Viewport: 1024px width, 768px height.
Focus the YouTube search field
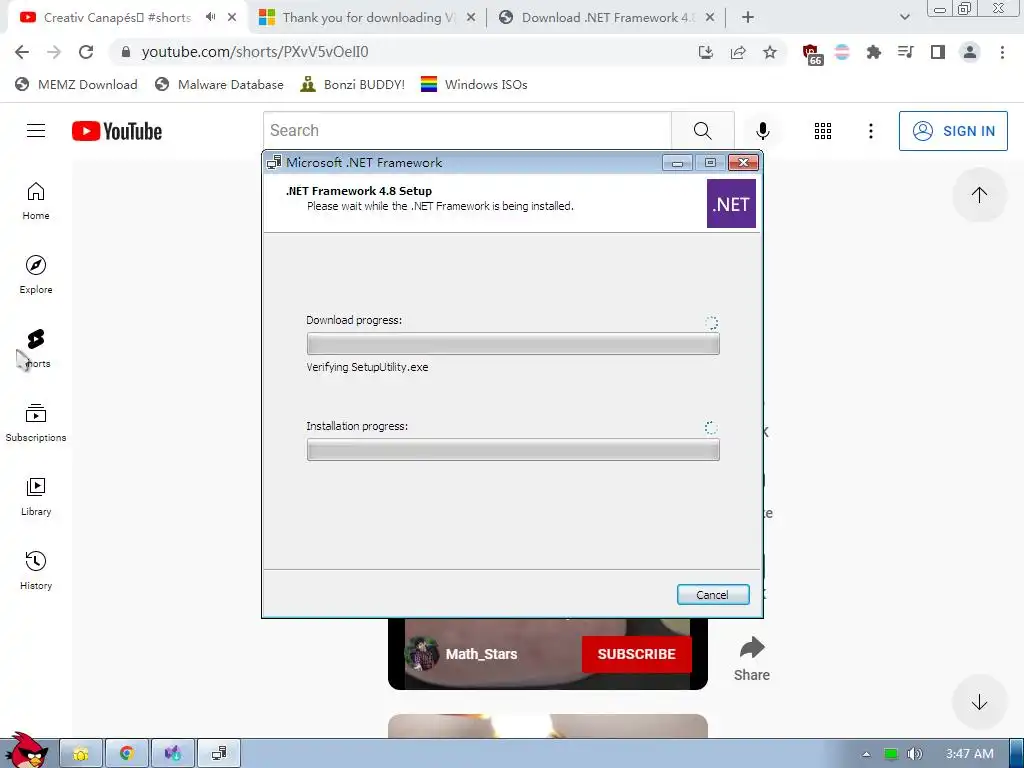click(468, 131)
